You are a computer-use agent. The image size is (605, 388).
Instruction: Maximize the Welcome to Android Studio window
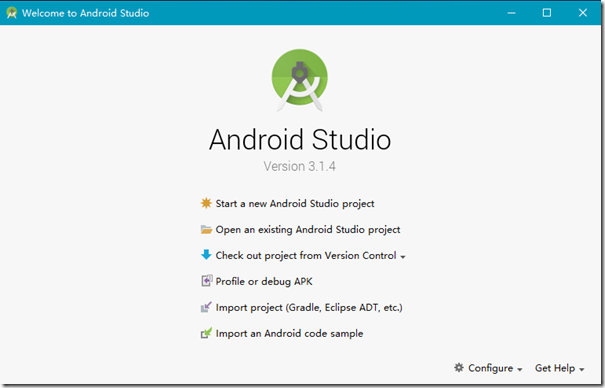point(547,13)
